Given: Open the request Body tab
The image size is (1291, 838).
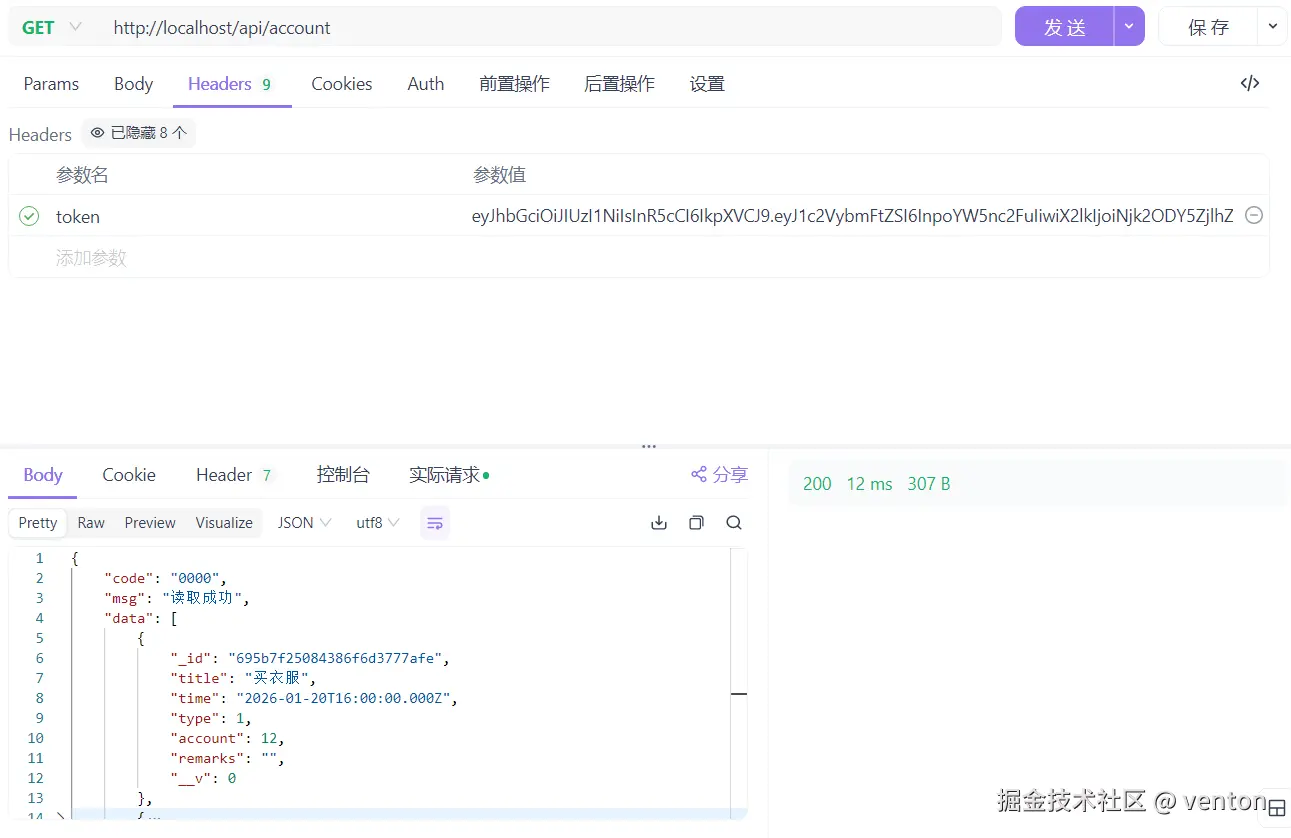Looking at the screenshot, I should click(x=133, y=84).
